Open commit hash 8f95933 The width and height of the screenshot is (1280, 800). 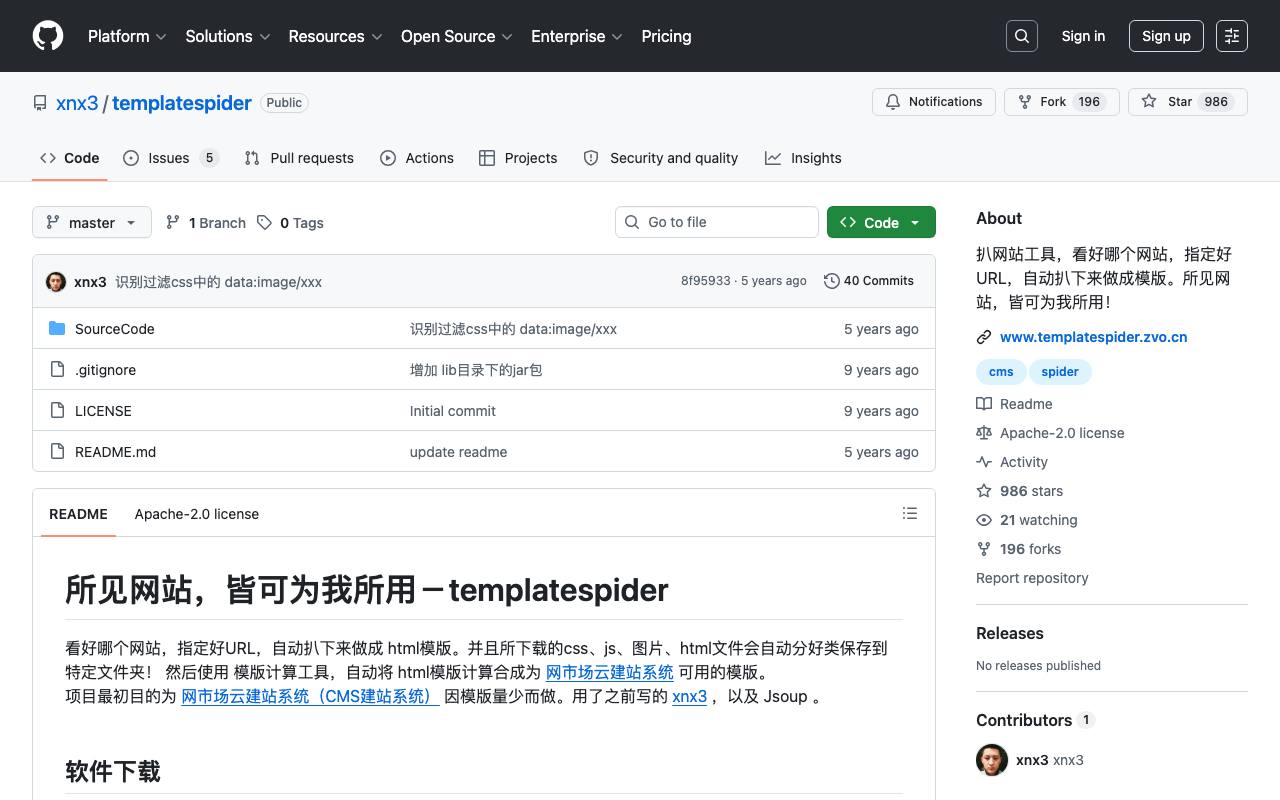point(706,281)
